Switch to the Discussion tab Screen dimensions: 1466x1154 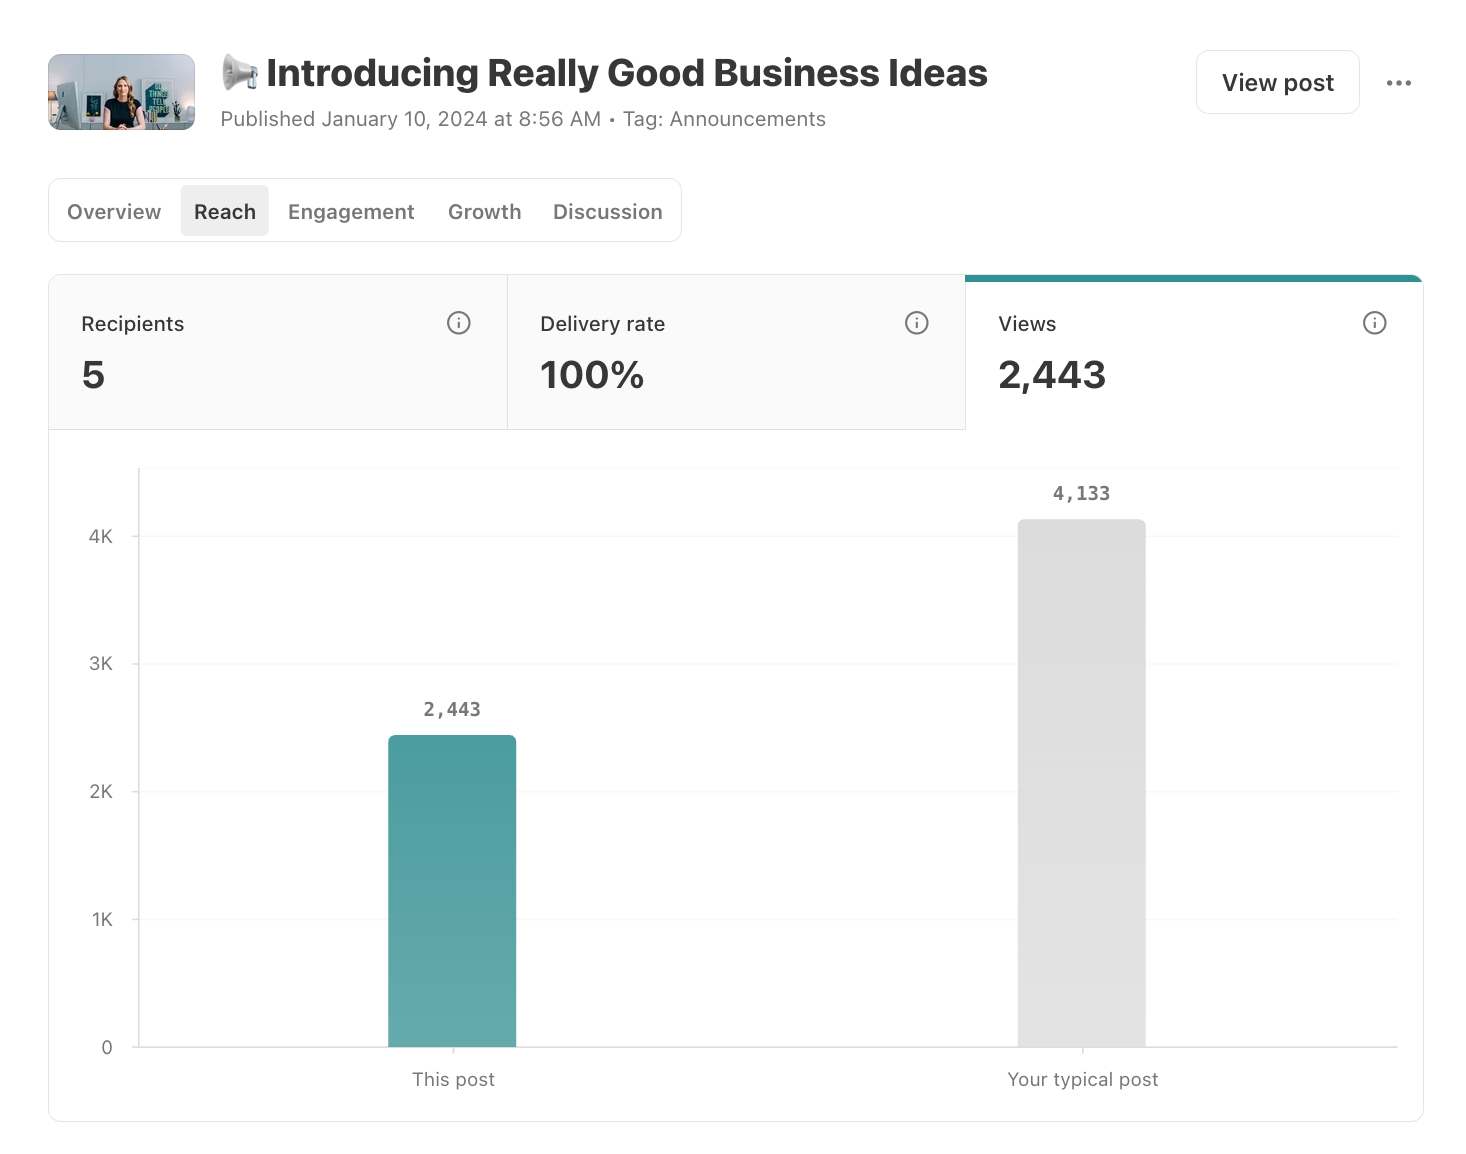[x=607, y=211]
